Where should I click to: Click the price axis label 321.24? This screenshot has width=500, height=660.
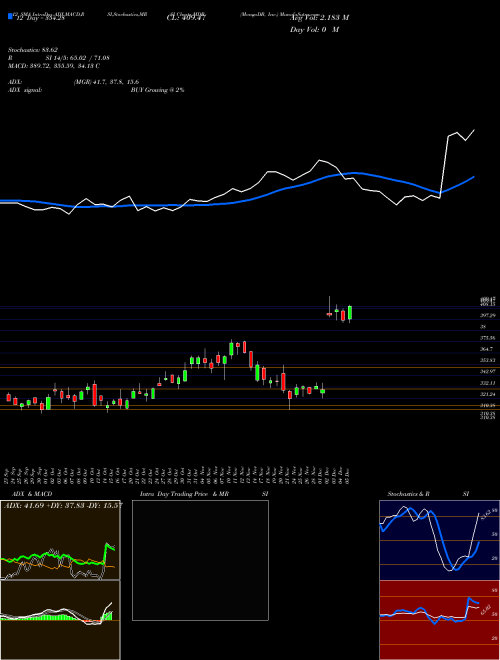(487, 394)
